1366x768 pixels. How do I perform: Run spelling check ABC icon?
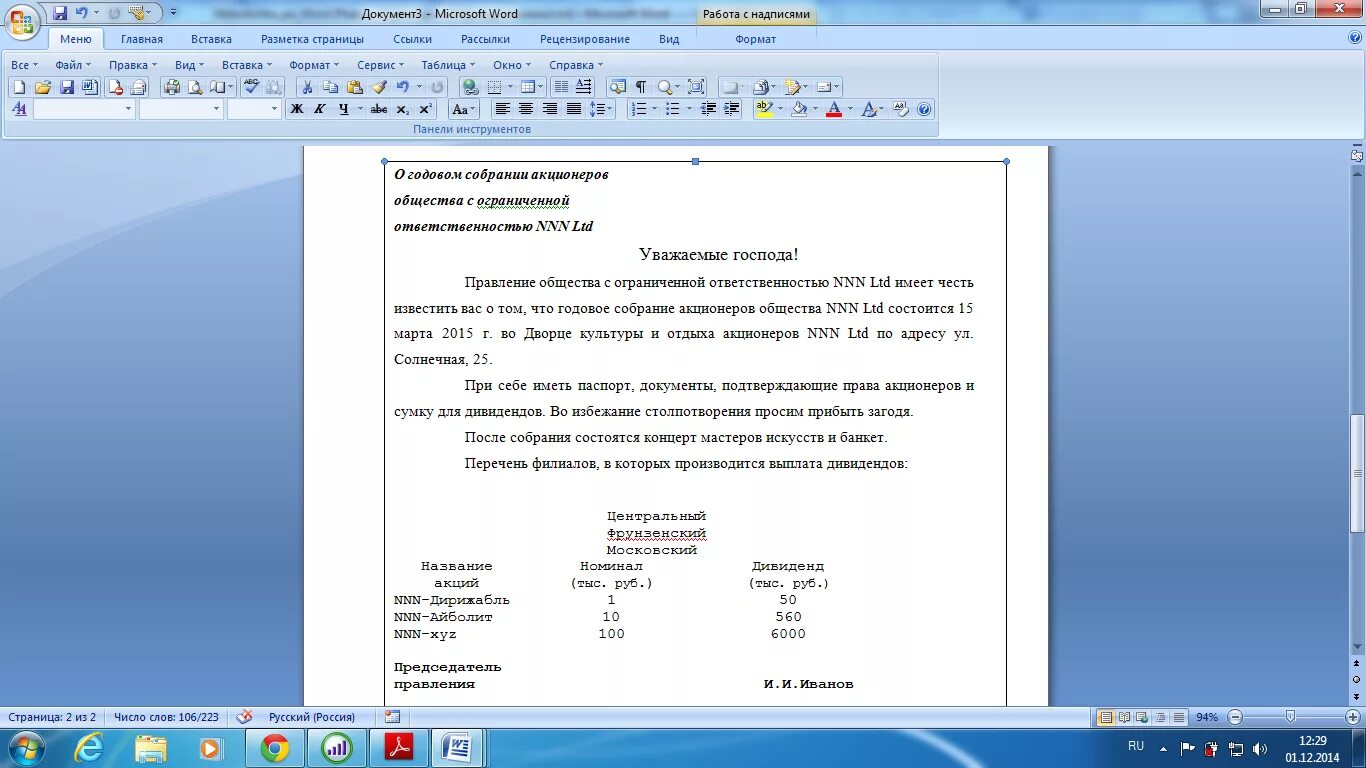coord(252,87)
